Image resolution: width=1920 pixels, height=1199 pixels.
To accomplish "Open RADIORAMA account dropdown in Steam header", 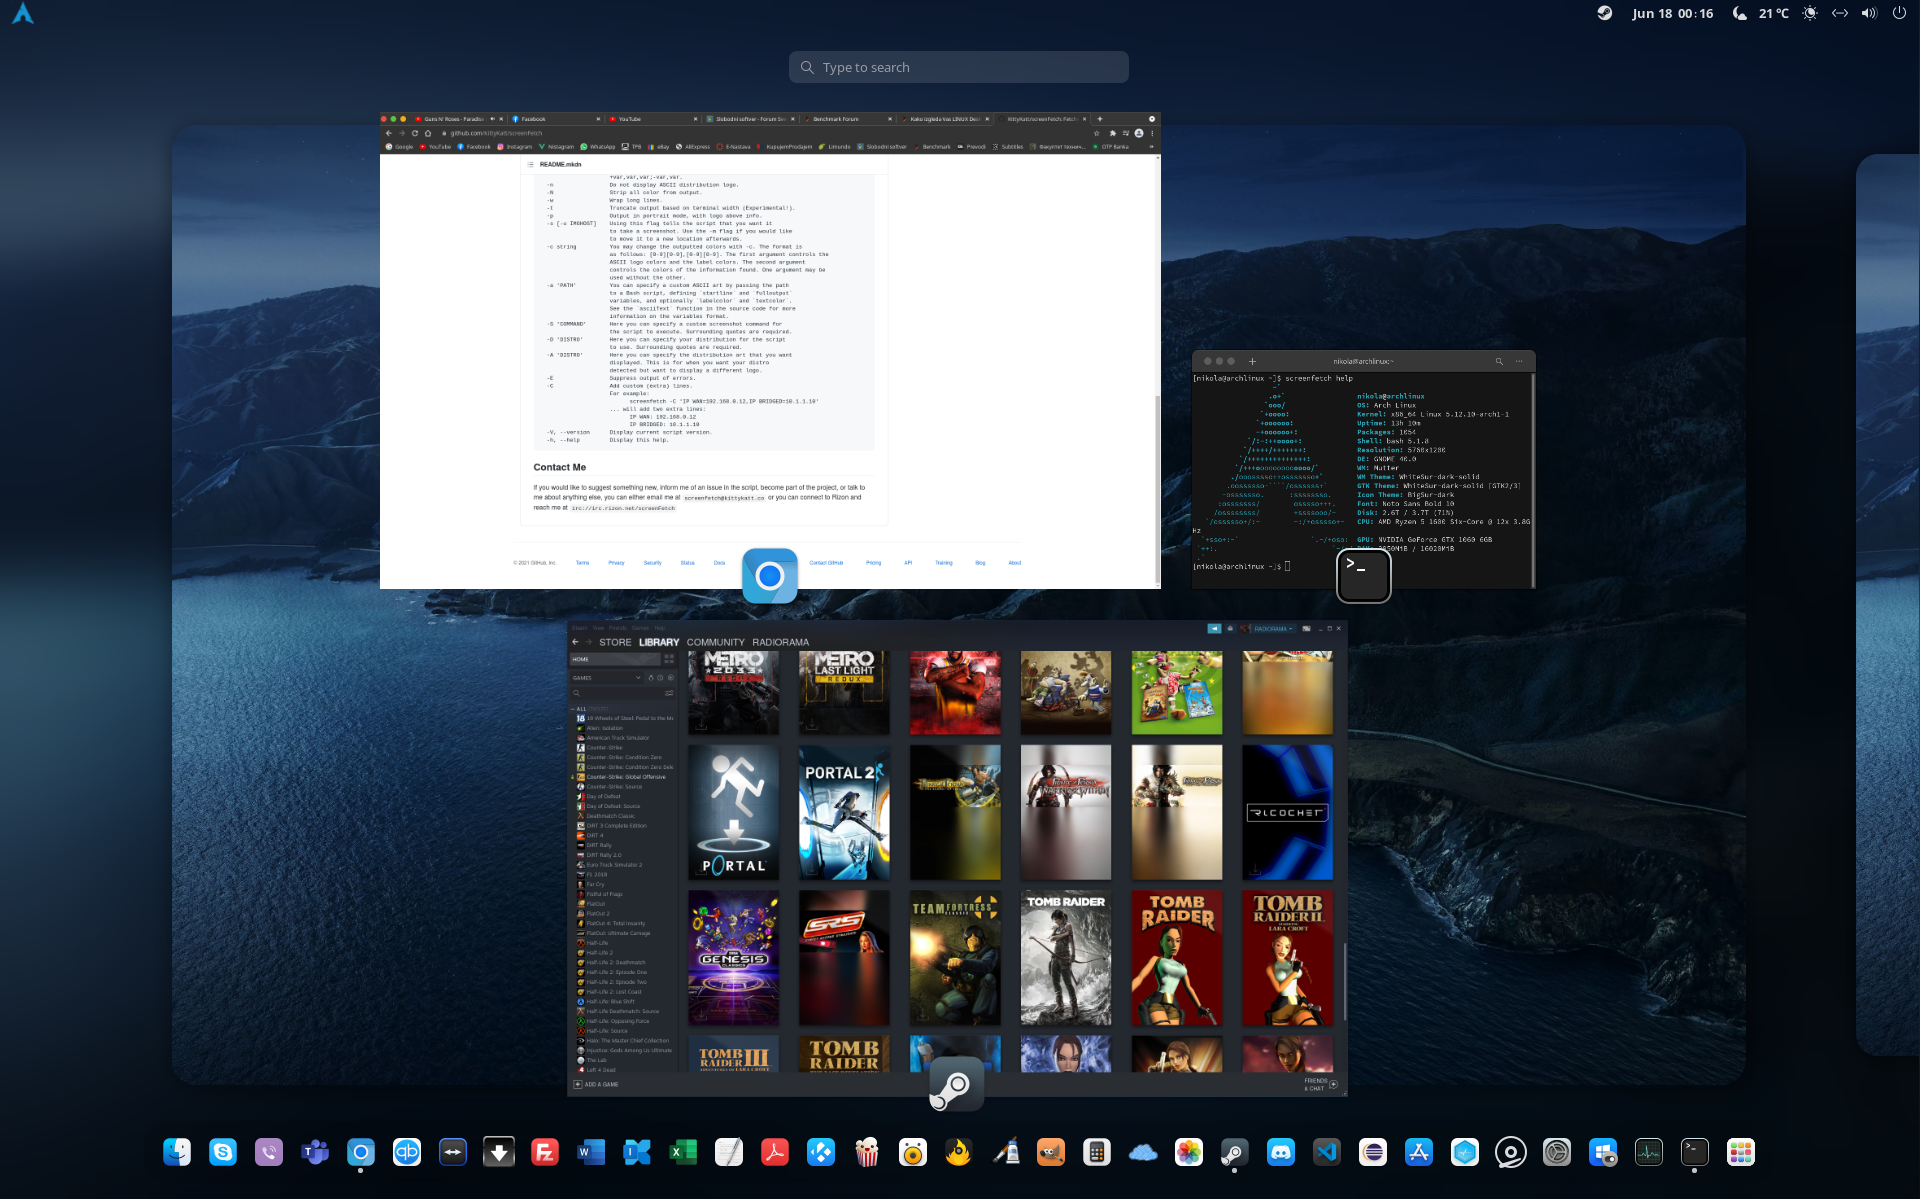I will point(1274,629).
